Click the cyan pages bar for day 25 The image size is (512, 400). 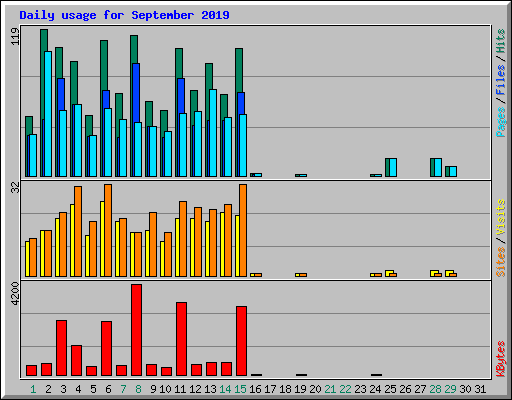[393, 167]
